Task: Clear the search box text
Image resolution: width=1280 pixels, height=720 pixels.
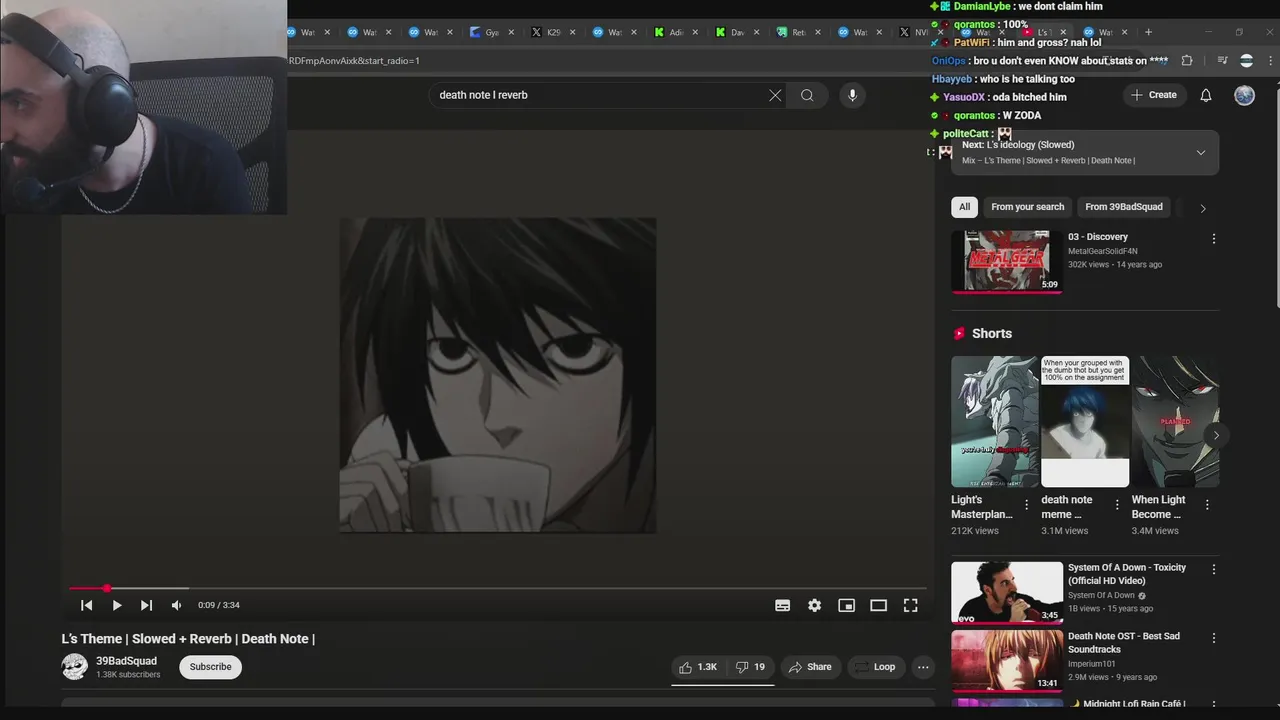Action: pos(775,95)
